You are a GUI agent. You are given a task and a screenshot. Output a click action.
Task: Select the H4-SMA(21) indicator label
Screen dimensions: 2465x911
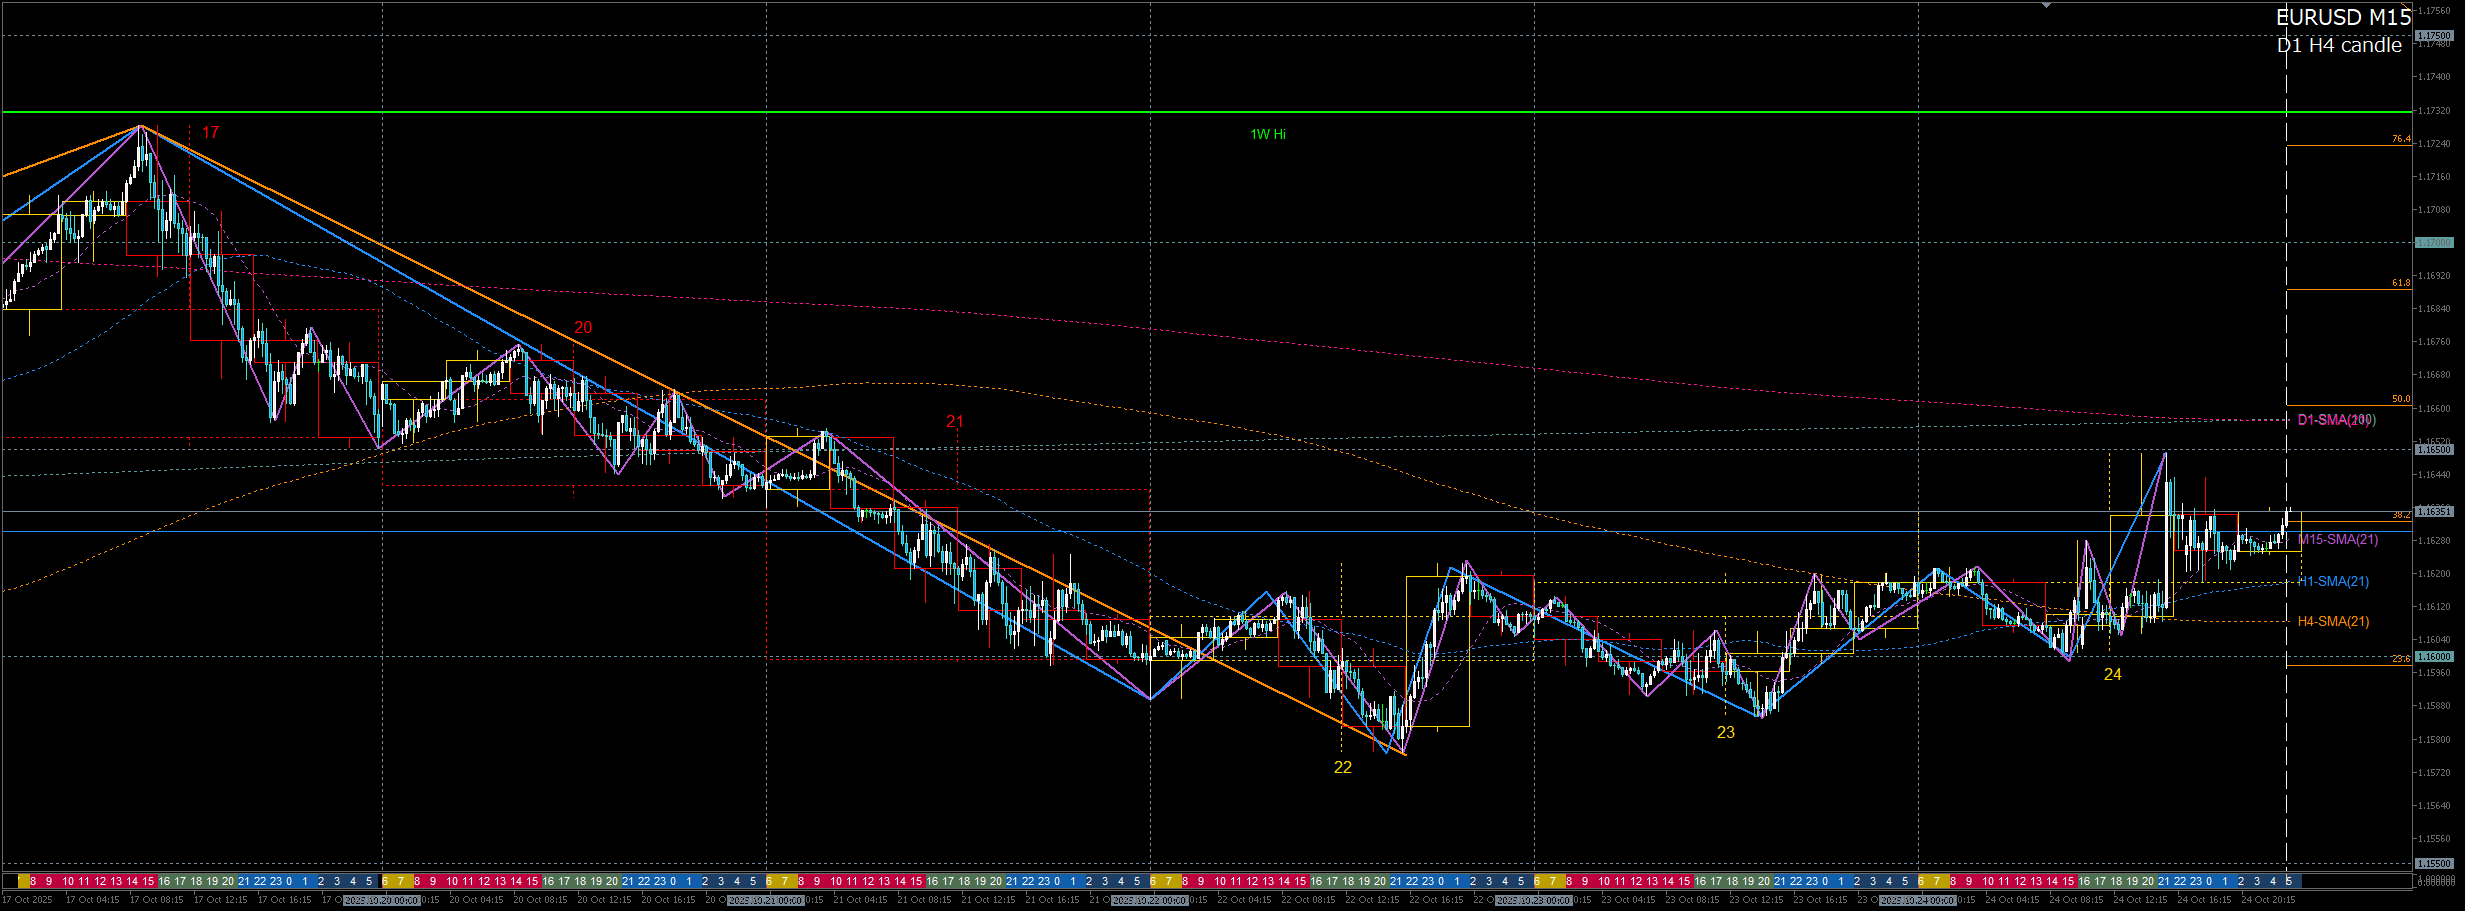tap(2333, 622)
